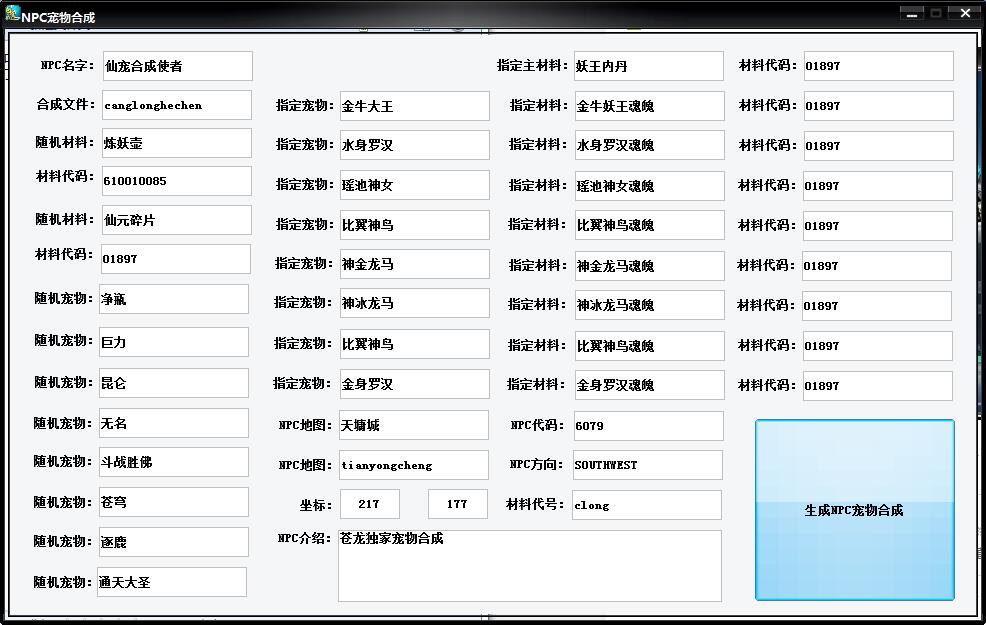Focus the 材料代码 field containing 610010085

click(175, 181)
